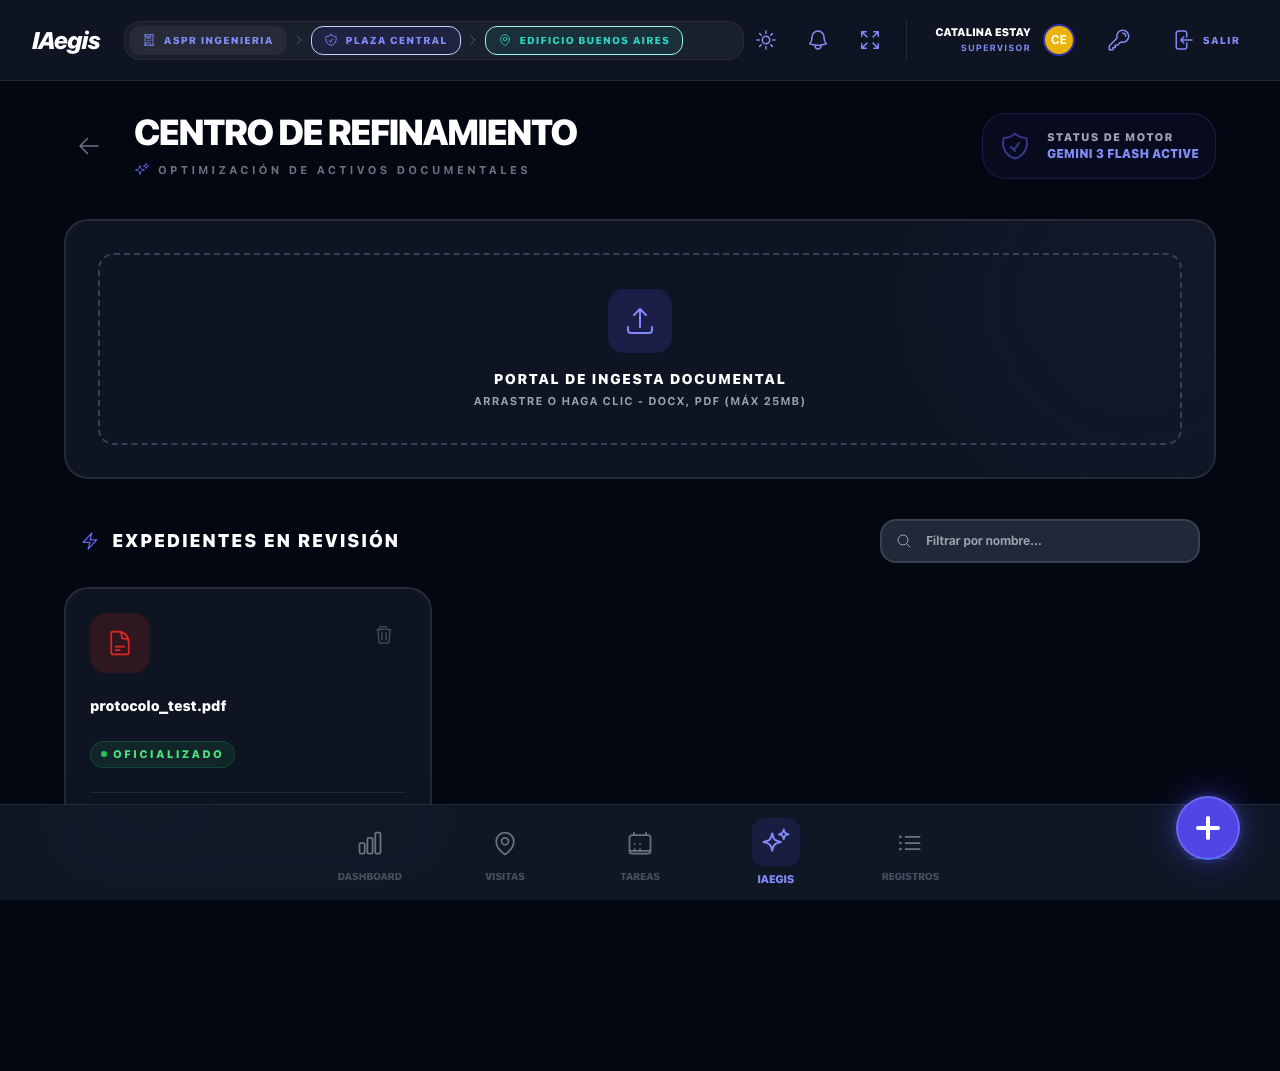
Task: Click the back arrow near the page title
Action: pyautogui.click(x=89, y=146)
